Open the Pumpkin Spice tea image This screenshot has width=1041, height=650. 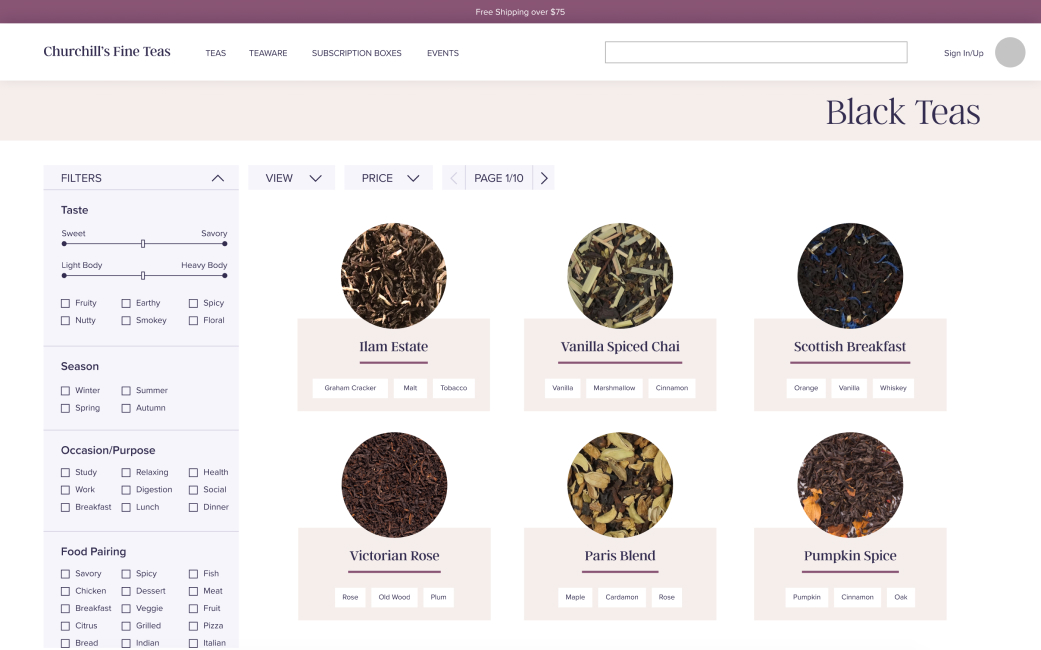click(x=850, y=485)
